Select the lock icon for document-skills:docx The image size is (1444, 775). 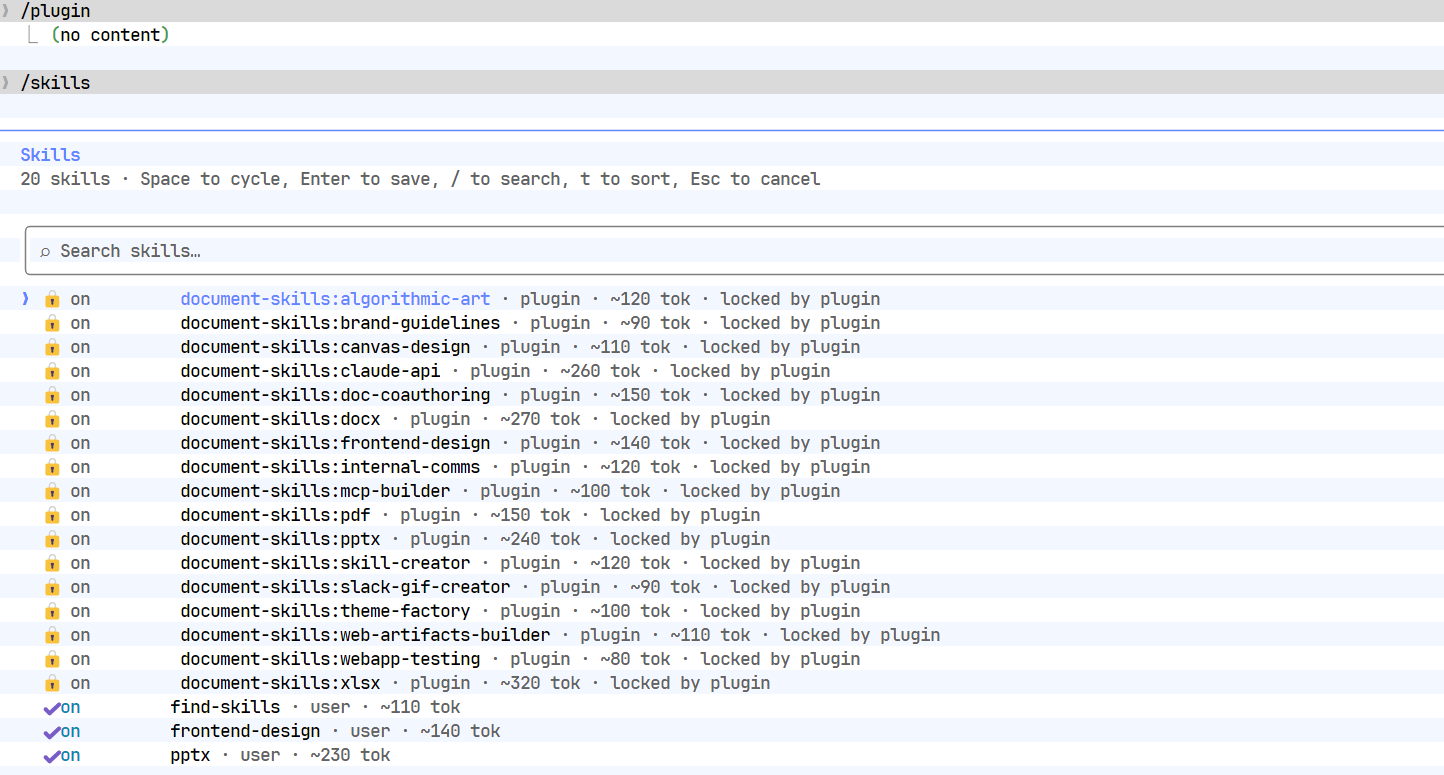pyautogui.click(x=52, y=419)
